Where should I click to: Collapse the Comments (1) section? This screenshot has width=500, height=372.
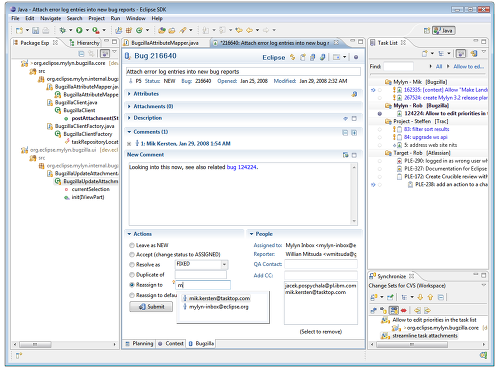click(x=129, y=132)
